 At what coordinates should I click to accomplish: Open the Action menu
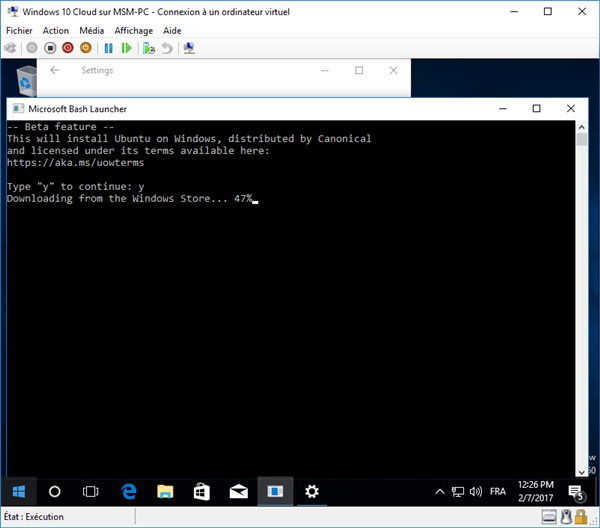pyautogui.click(x=56, y=31)
